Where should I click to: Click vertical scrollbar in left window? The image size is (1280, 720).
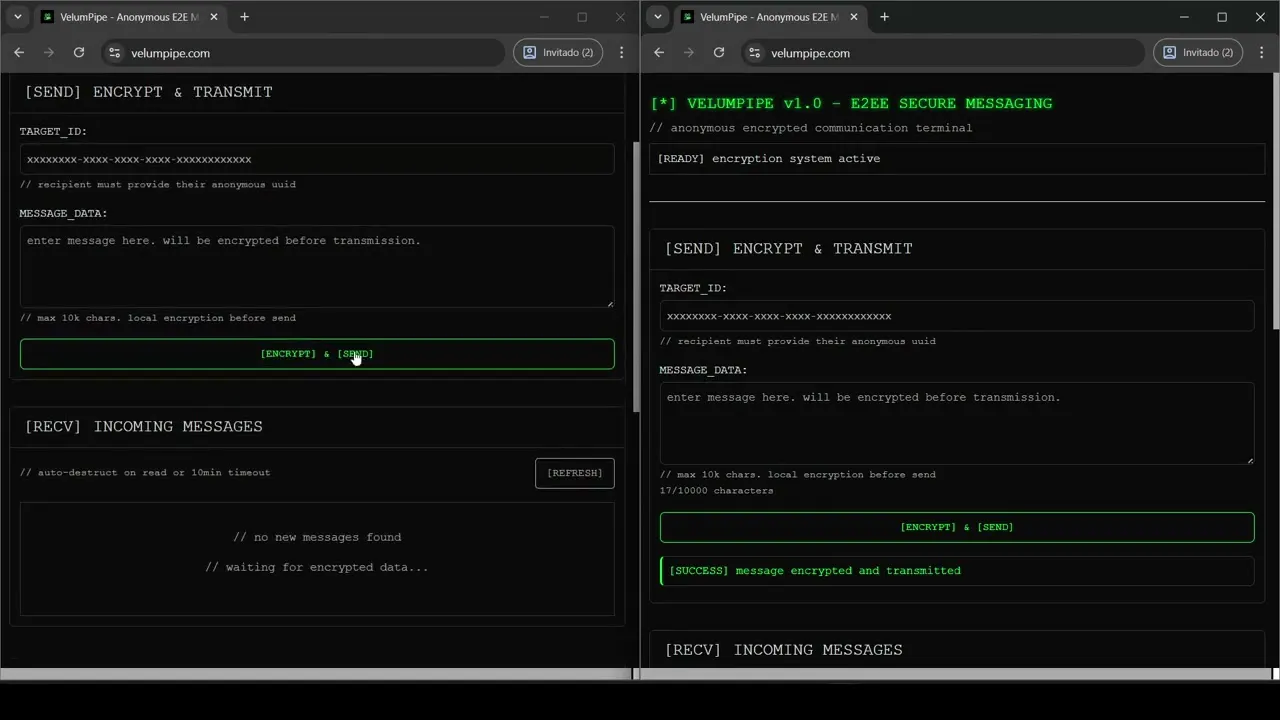coord(636,277)
